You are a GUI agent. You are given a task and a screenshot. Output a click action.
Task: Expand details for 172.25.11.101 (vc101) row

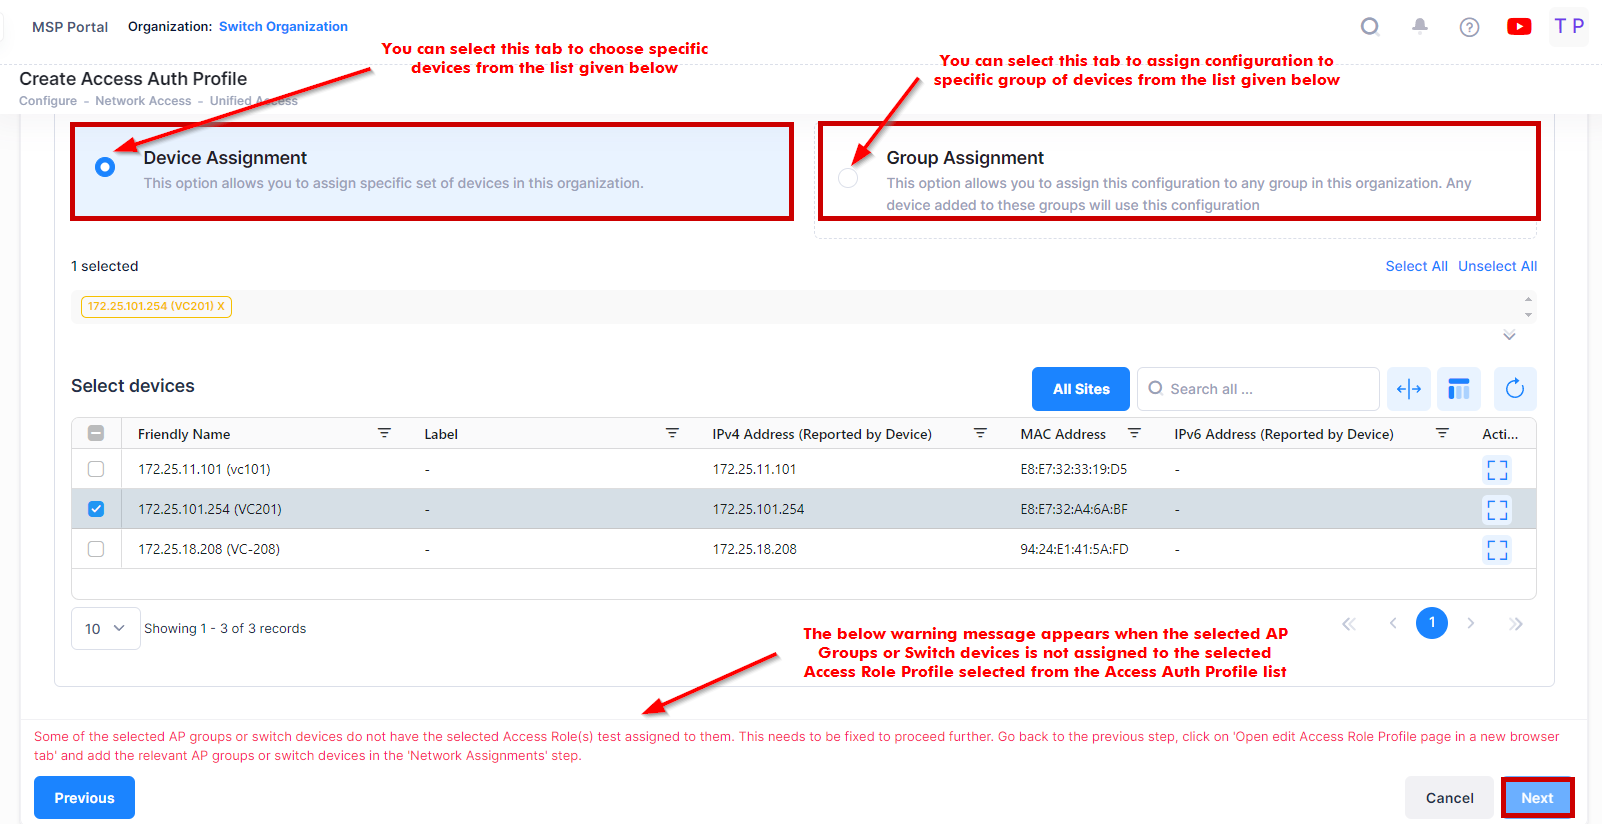(x=1496, y=470)
